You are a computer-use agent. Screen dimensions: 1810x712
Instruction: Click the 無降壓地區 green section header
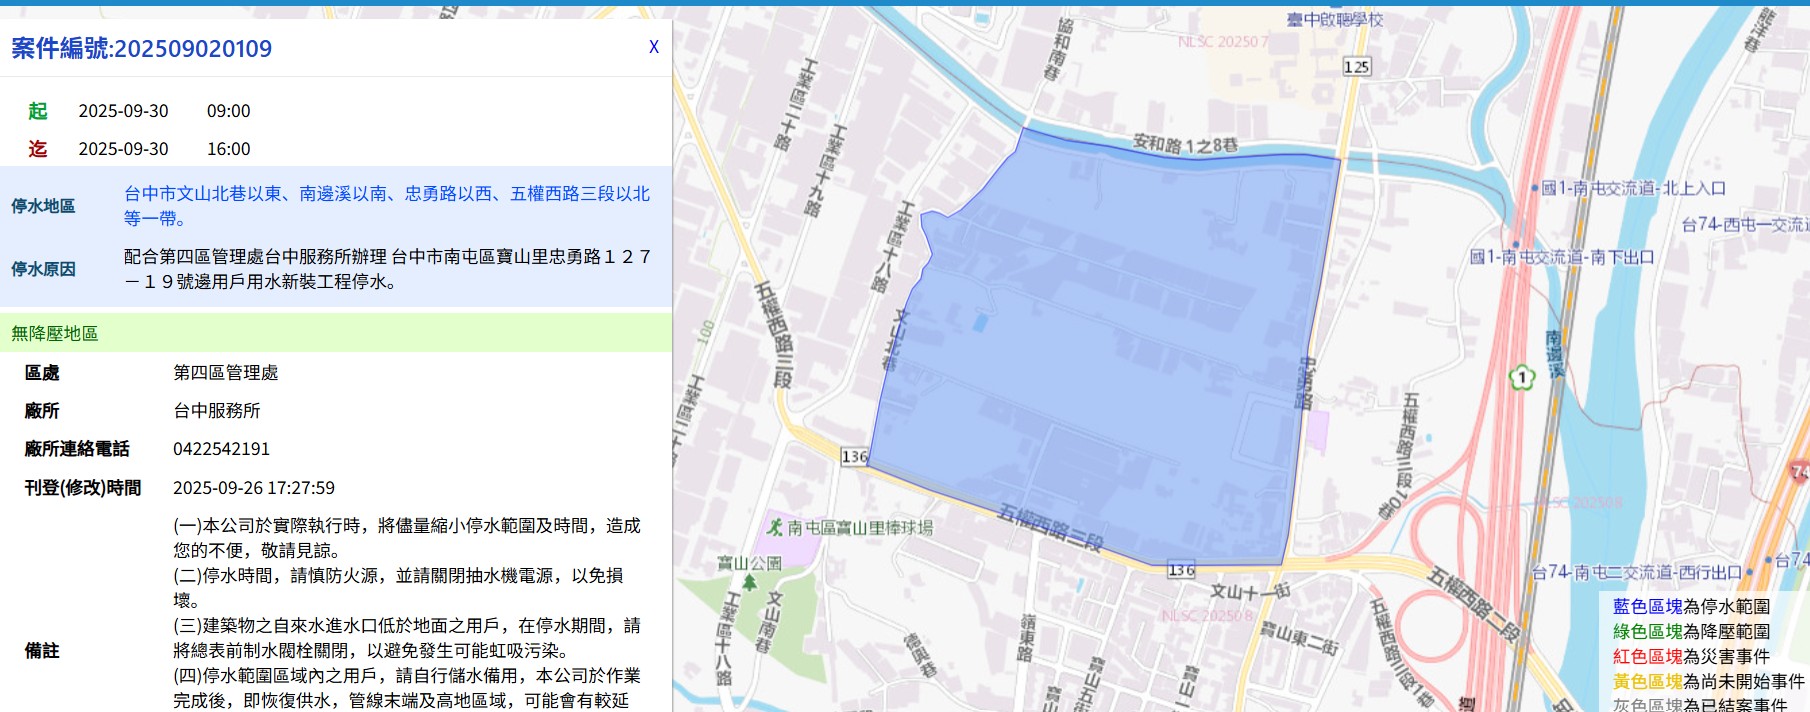click(x=55, y=333)
